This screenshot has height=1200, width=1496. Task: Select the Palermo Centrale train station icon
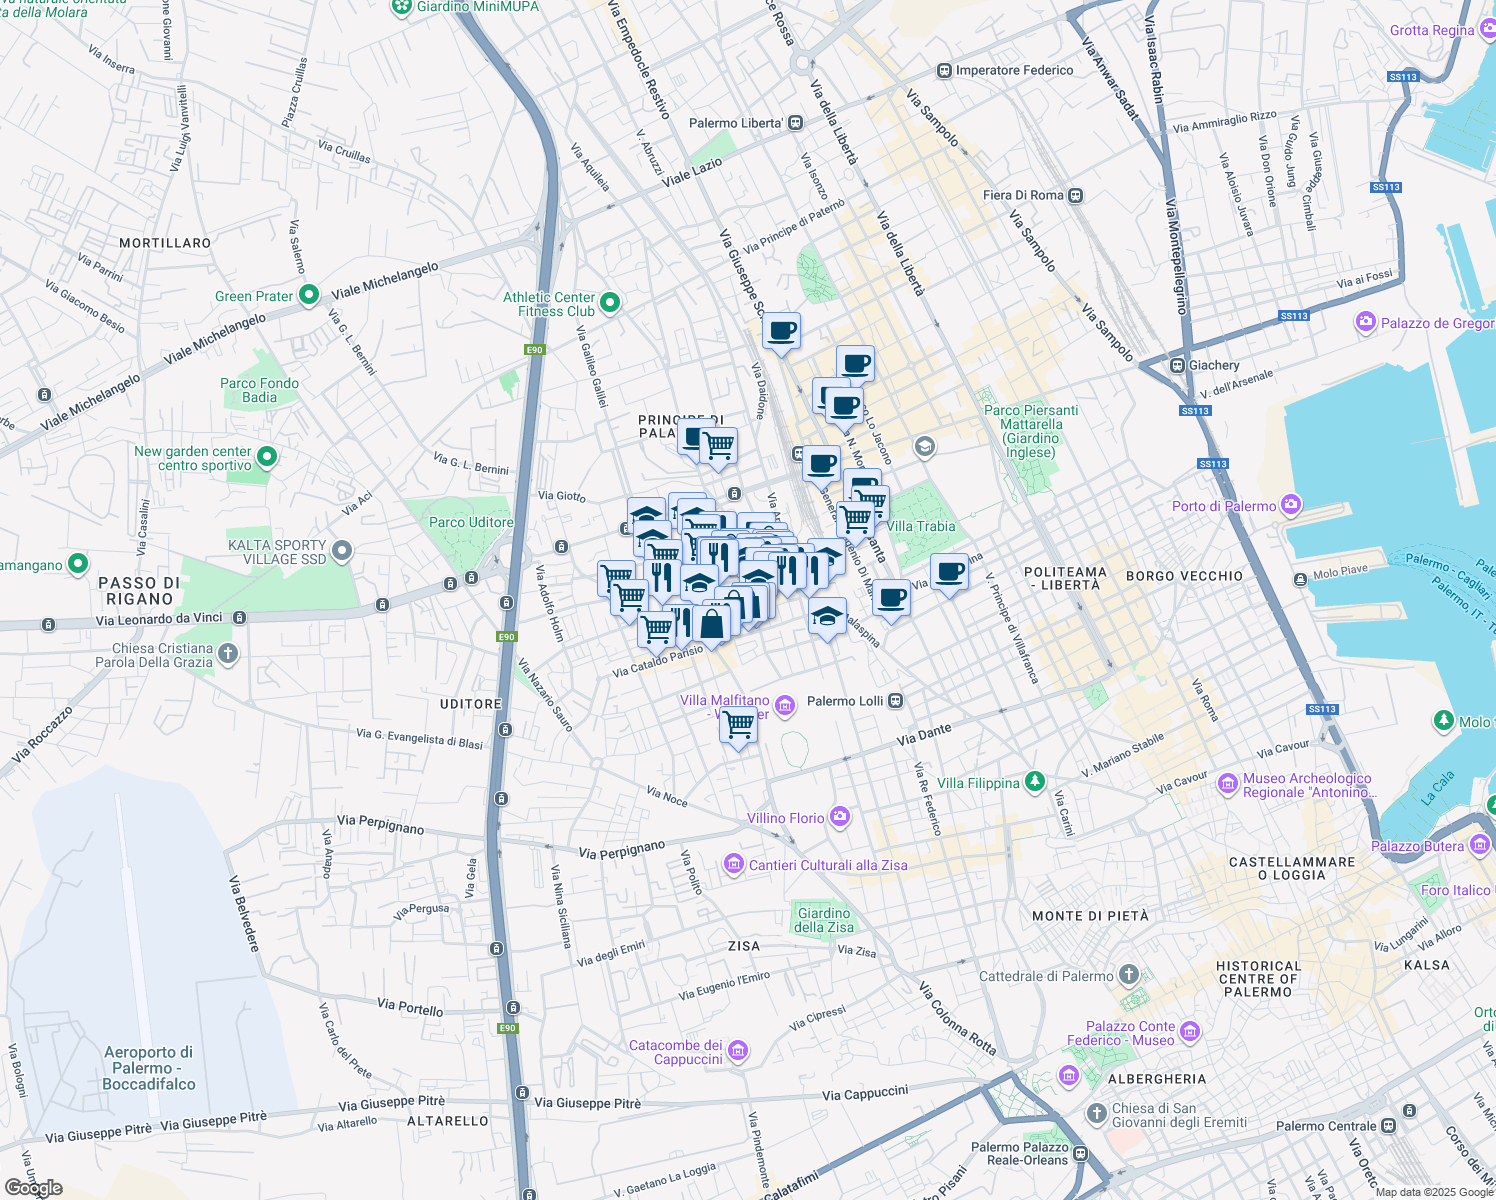pyautogui.click(x=1387, y=1125)
